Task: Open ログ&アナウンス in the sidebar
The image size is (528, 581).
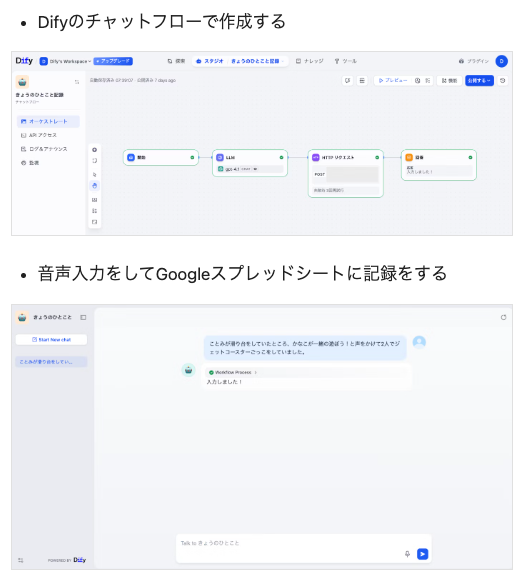Action: 44,149
